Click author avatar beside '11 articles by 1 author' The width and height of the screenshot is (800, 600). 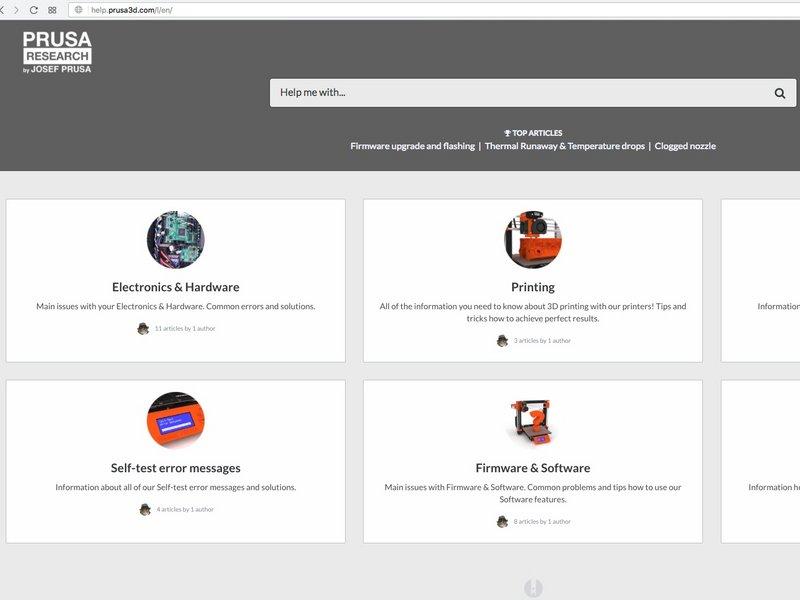click(x=143, y=329)
